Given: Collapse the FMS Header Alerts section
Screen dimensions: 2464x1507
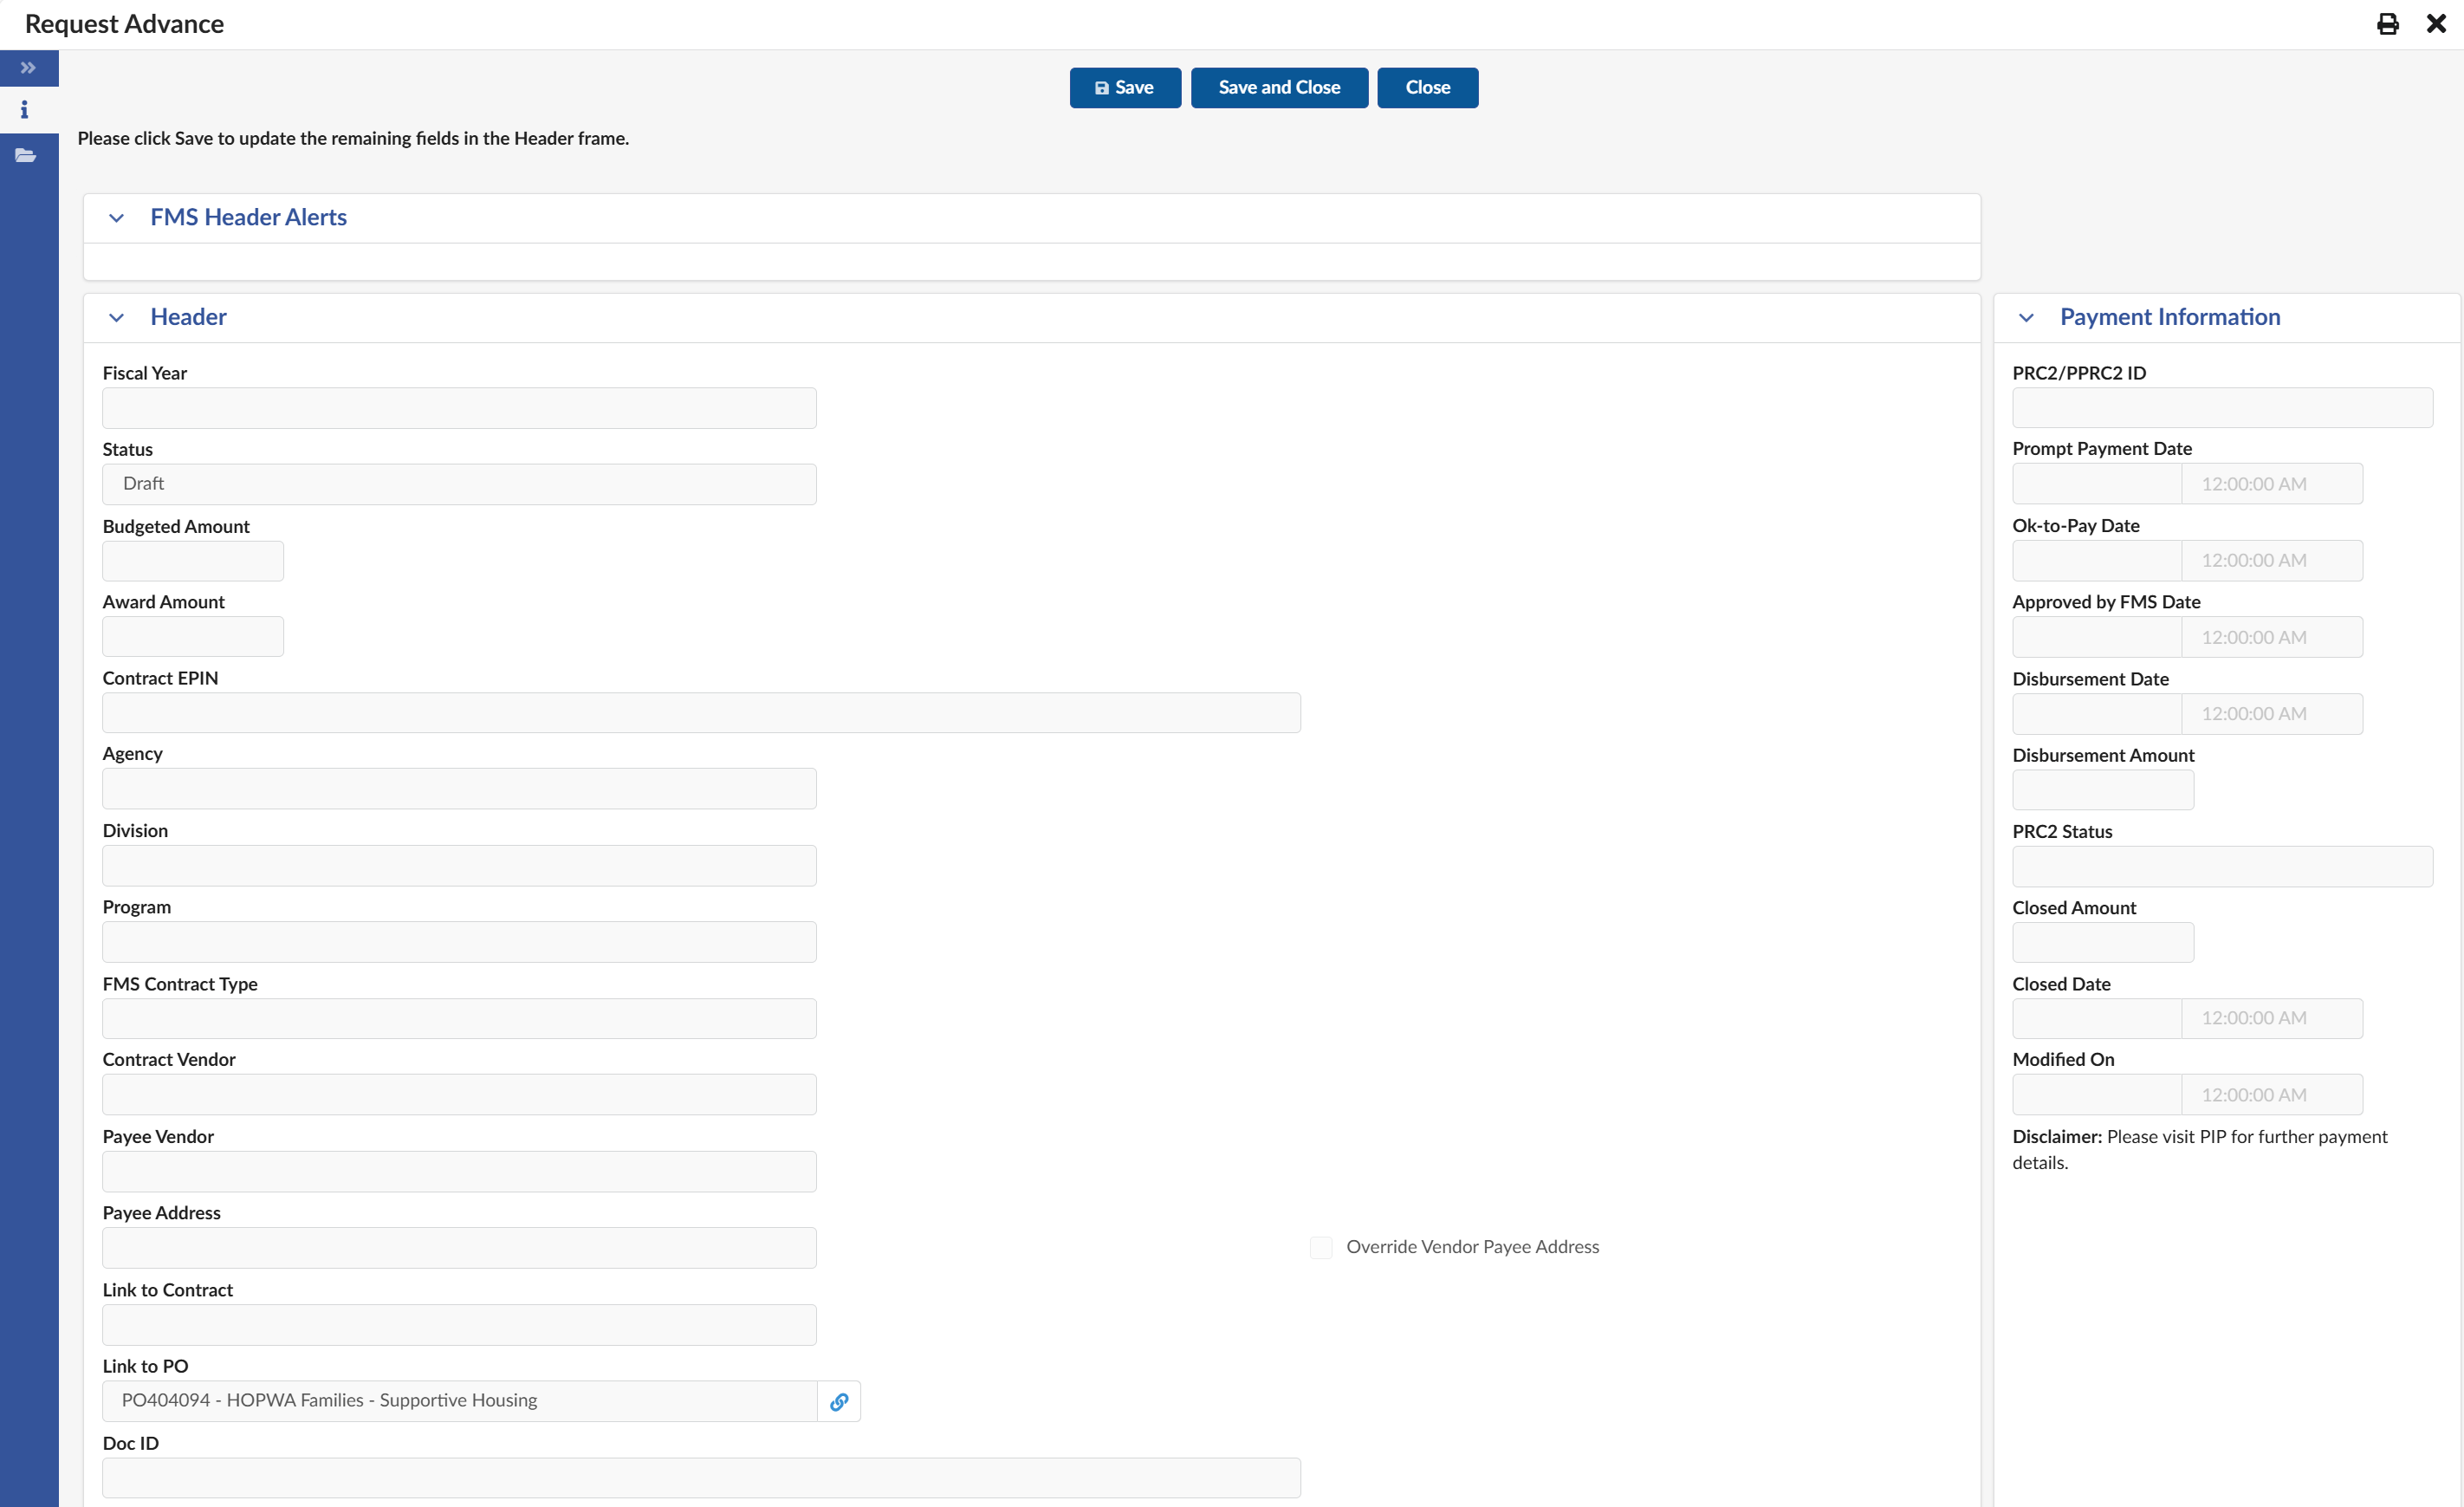Looking at the screenshot, I should coord(117,218).
